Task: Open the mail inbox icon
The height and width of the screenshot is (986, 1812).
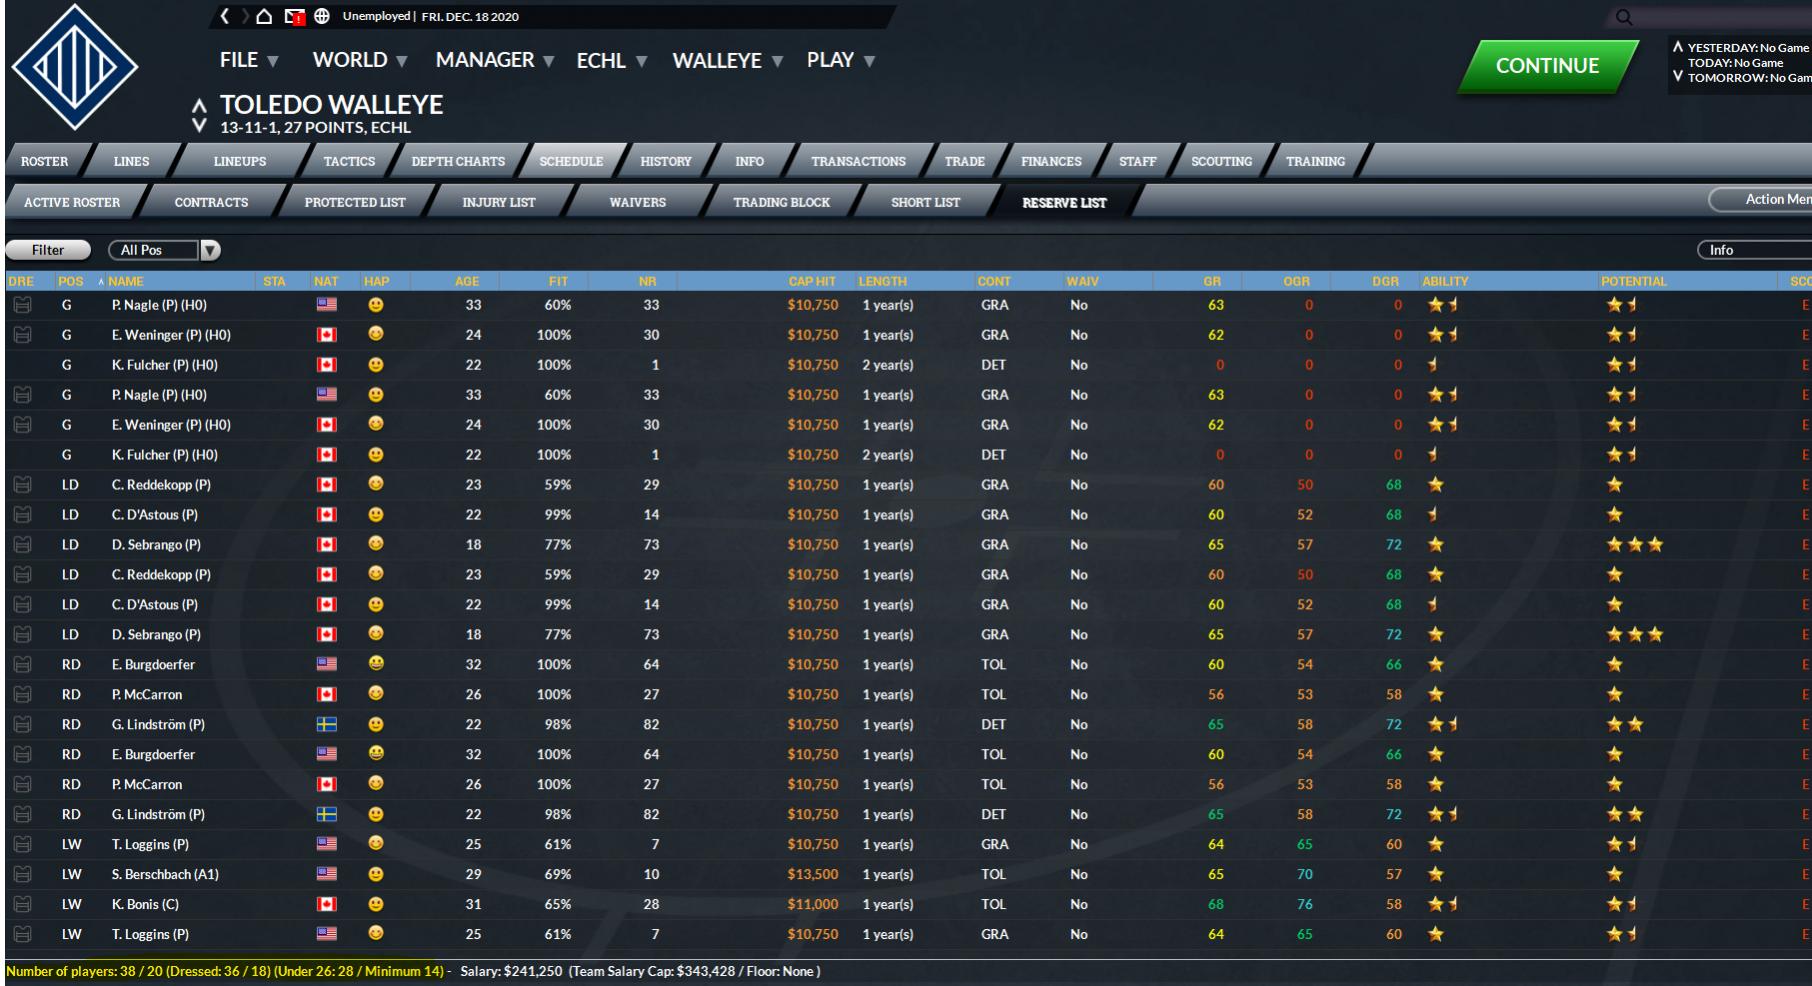Action: click(294, 16)
